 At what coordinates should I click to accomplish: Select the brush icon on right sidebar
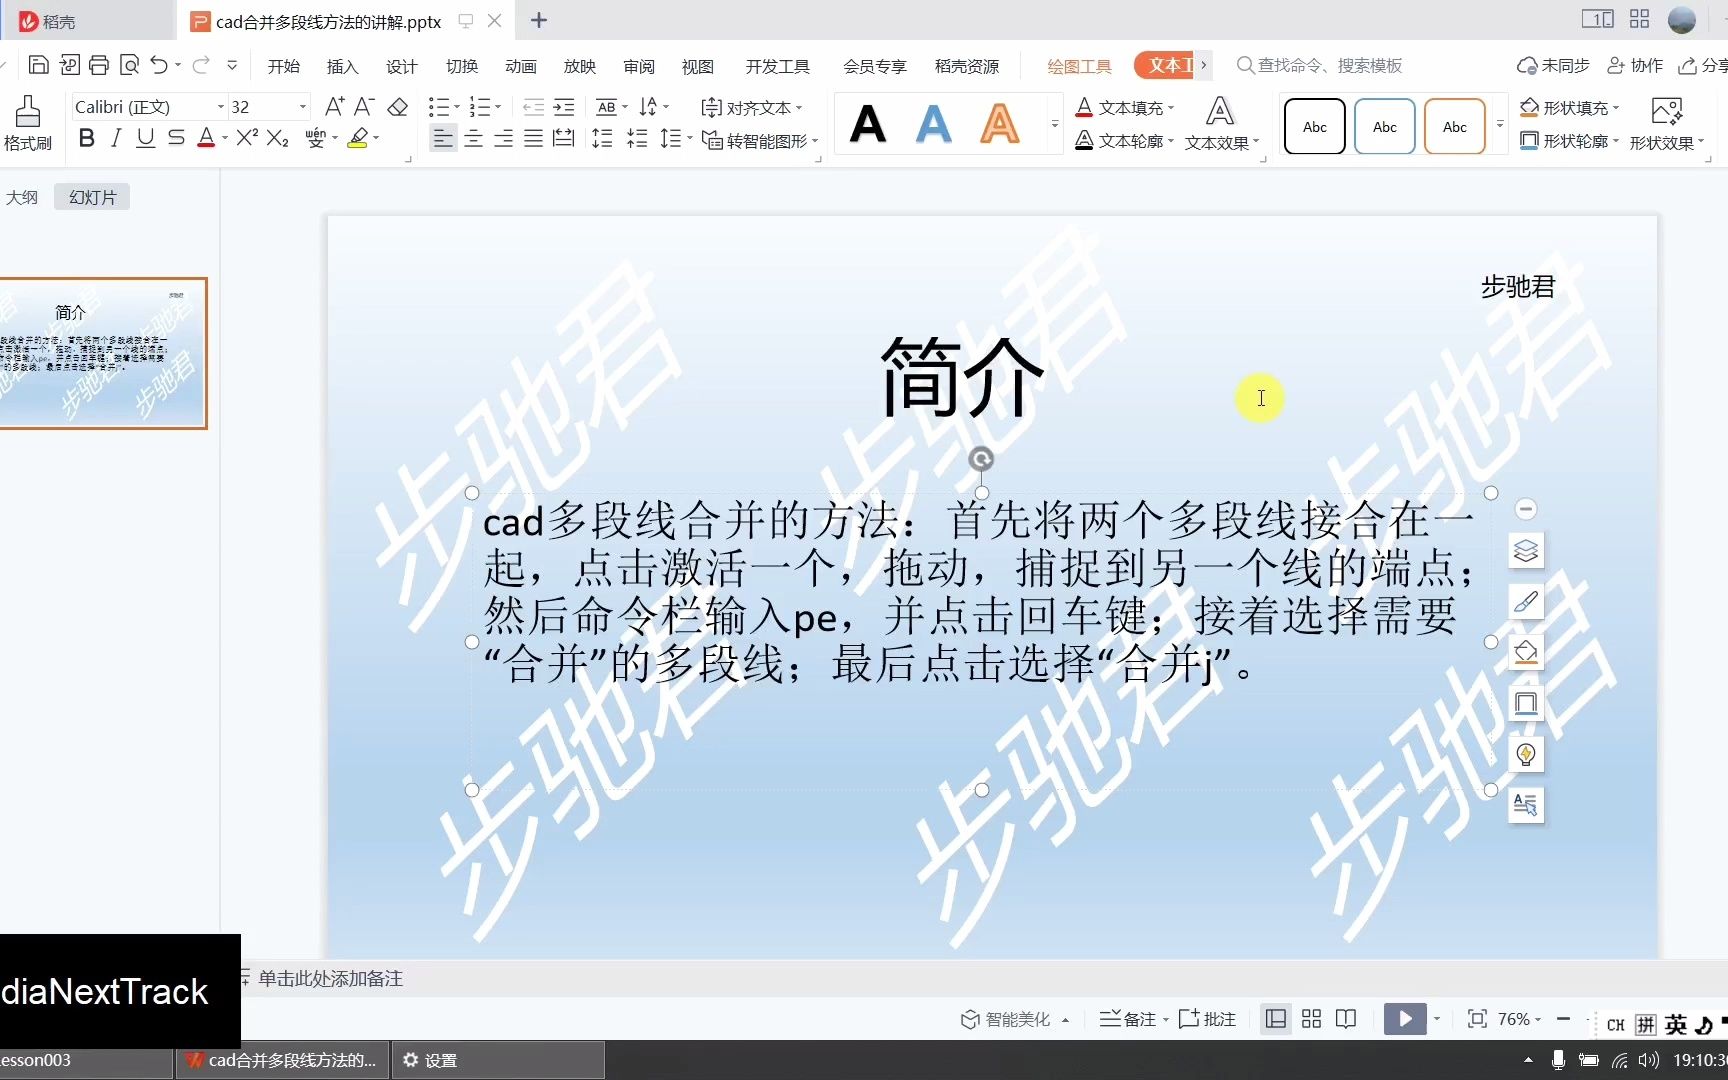click(x=1525, y=601)
